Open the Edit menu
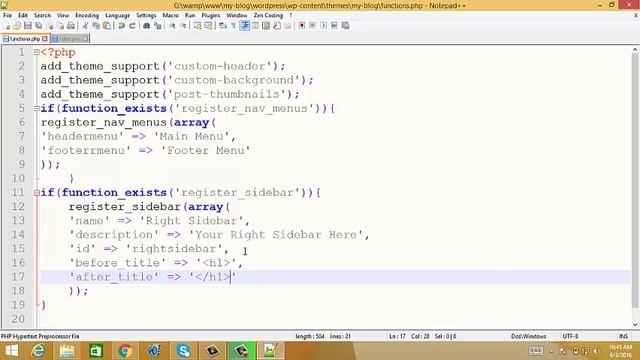 pyautogui.click(x=23, y=15)
